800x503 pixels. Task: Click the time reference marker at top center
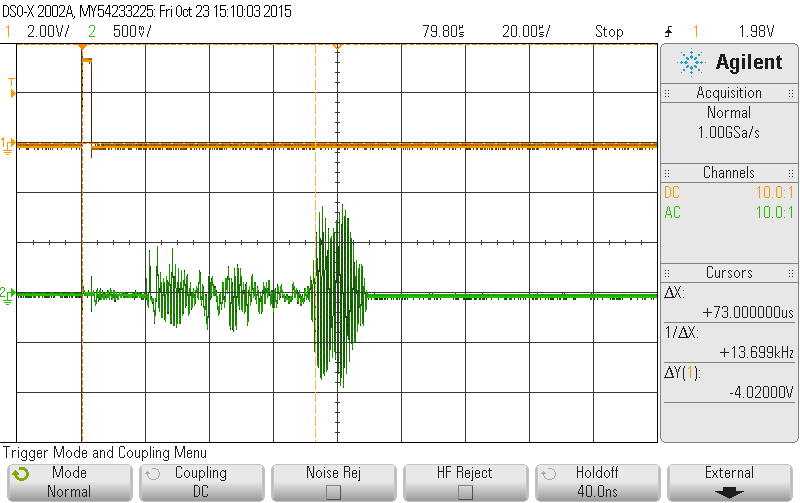tap(337, 47)
